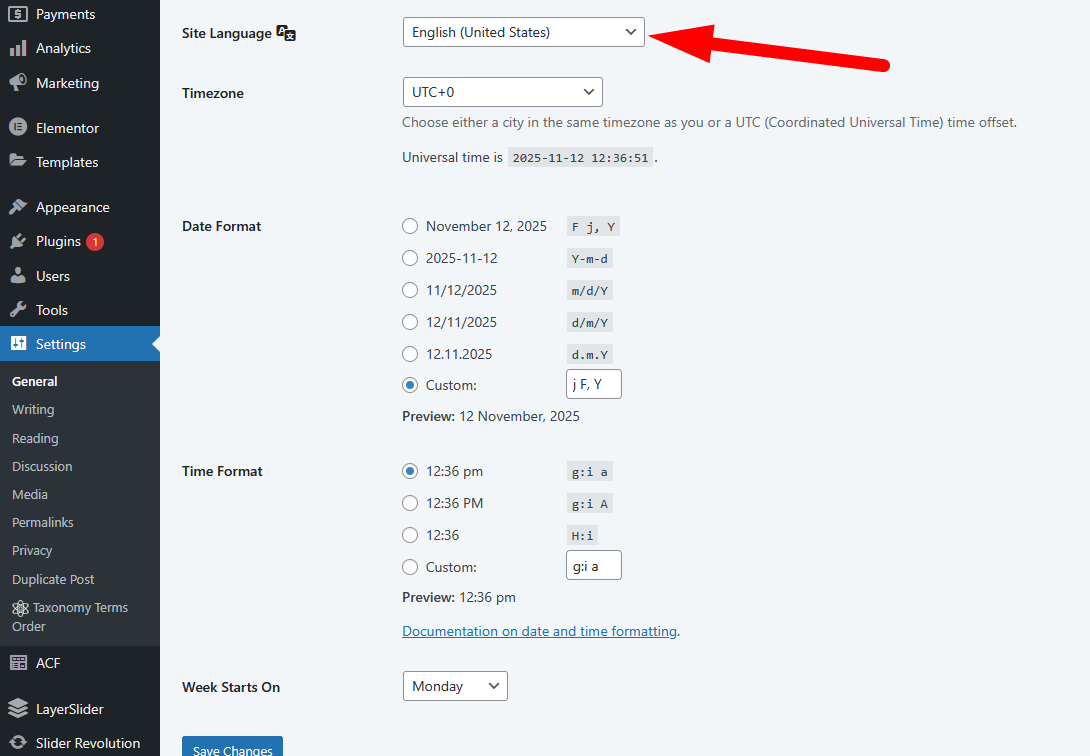
Task: Click the Payments dollar icon in sidebar
Action: tap(18, 14)
